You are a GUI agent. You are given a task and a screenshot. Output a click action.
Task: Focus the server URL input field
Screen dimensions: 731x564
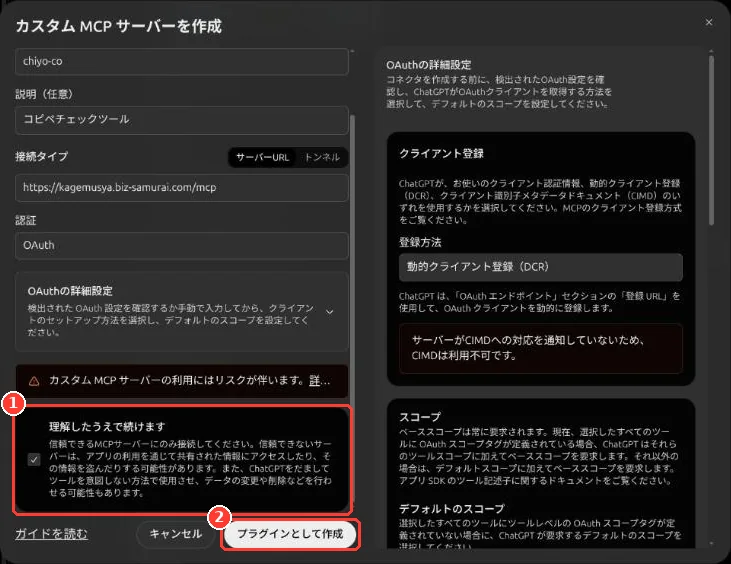coord(182,188)
